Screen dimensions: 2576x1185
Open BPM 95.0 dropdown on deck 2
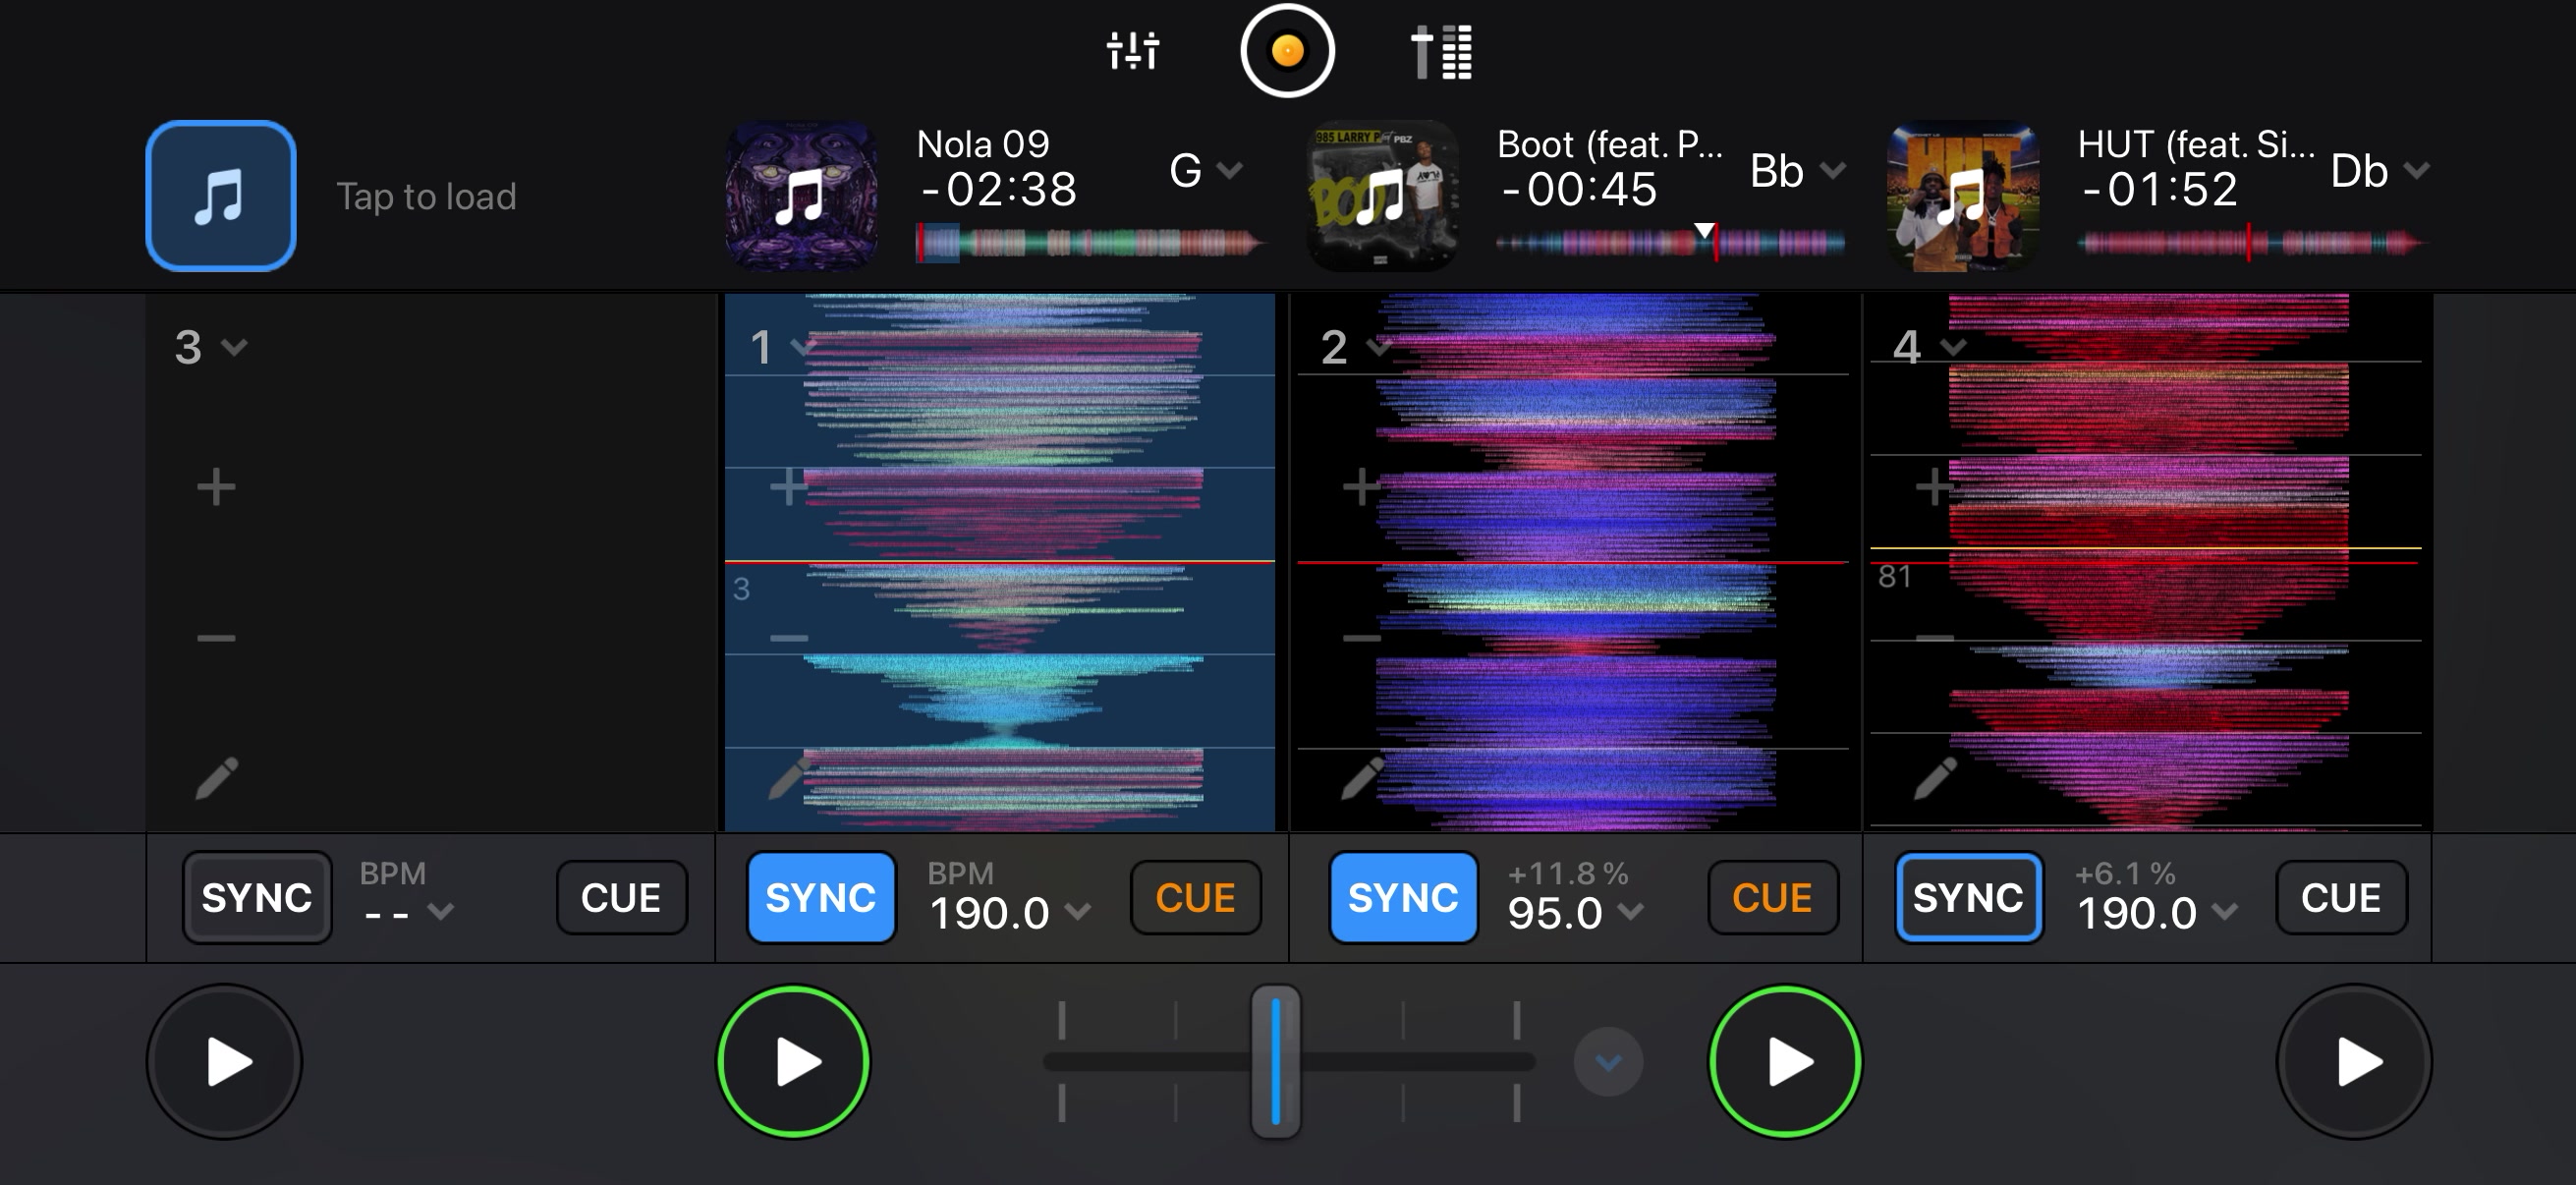pyautogui.click(x=1576, y=912)
